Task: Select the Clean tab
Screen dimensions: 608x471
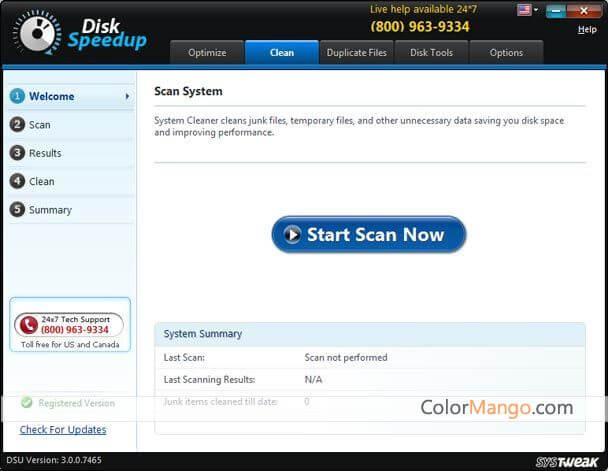Action: pyautogui.click(x=282, y=53)
